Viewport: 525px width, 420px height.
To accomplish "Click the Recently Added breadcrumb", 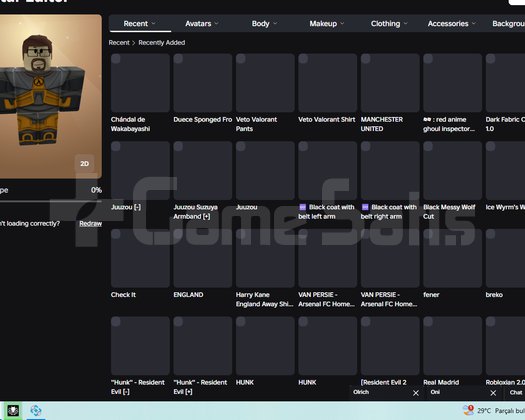I will [162, 43].
